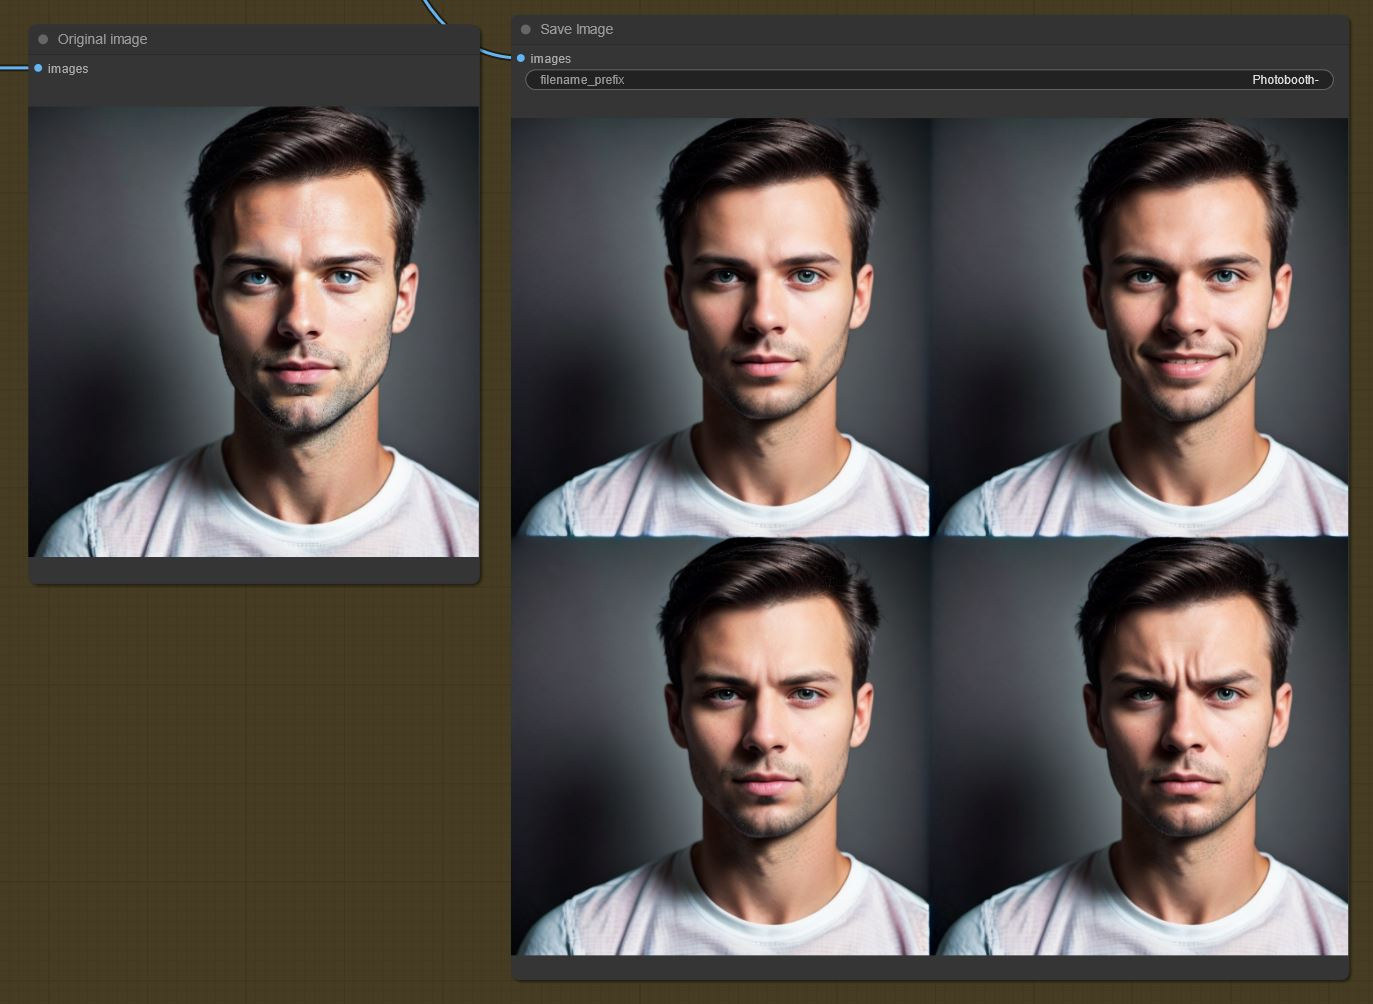Collapse the Save Image node via its title circle
The height and width of the screenshot is (1004, 1373).
(526, 29)
